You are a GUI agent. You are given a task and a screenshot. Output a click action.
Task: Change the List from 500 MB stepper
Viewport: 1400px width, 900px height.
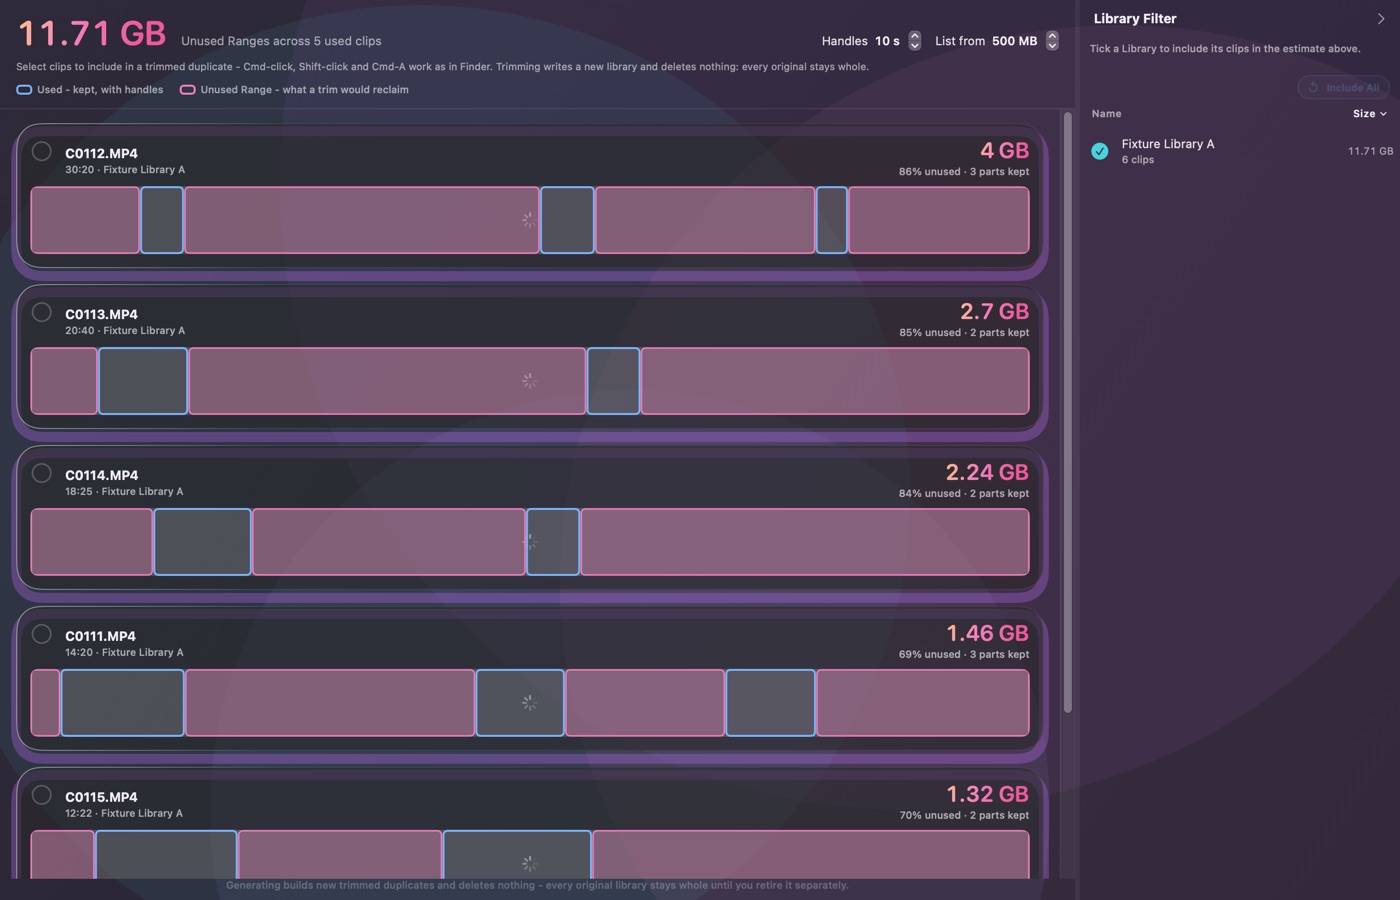click(1052, 41)
